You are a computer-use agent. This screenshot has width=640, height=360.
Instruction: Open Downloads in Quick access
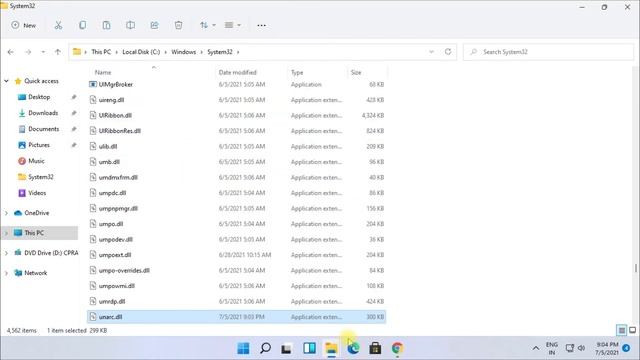tap(43, 113)
